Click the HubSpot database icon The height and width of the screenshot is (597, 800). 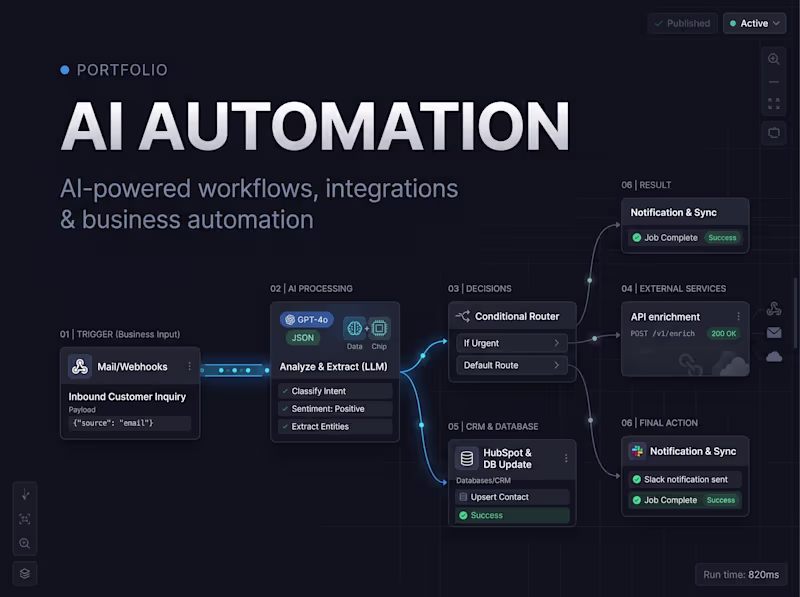coord(466,458)
